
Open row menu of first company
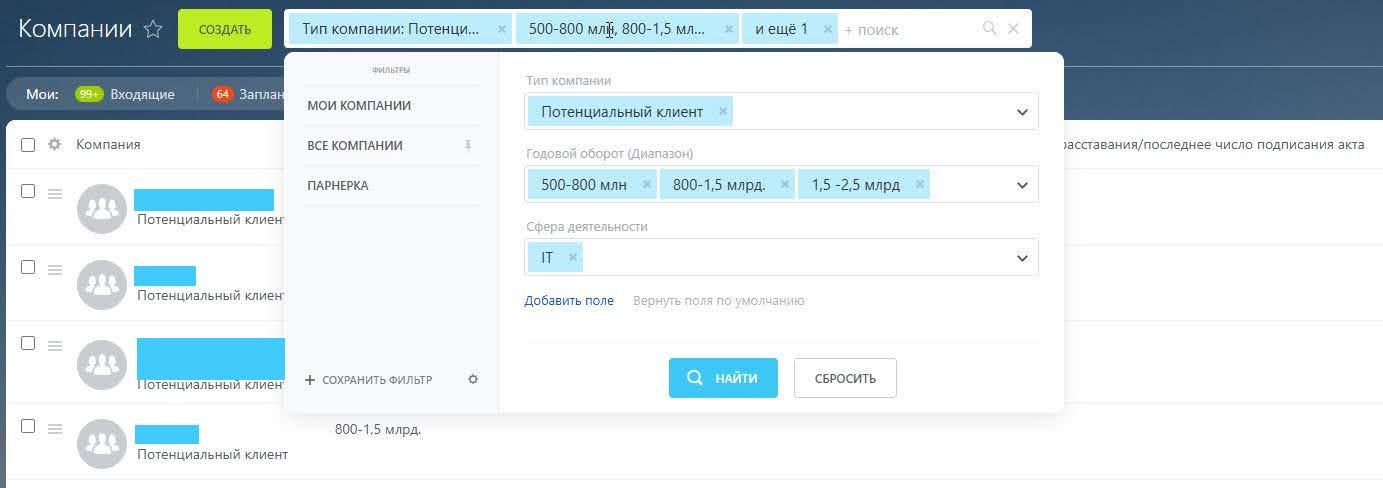[55, 193]
